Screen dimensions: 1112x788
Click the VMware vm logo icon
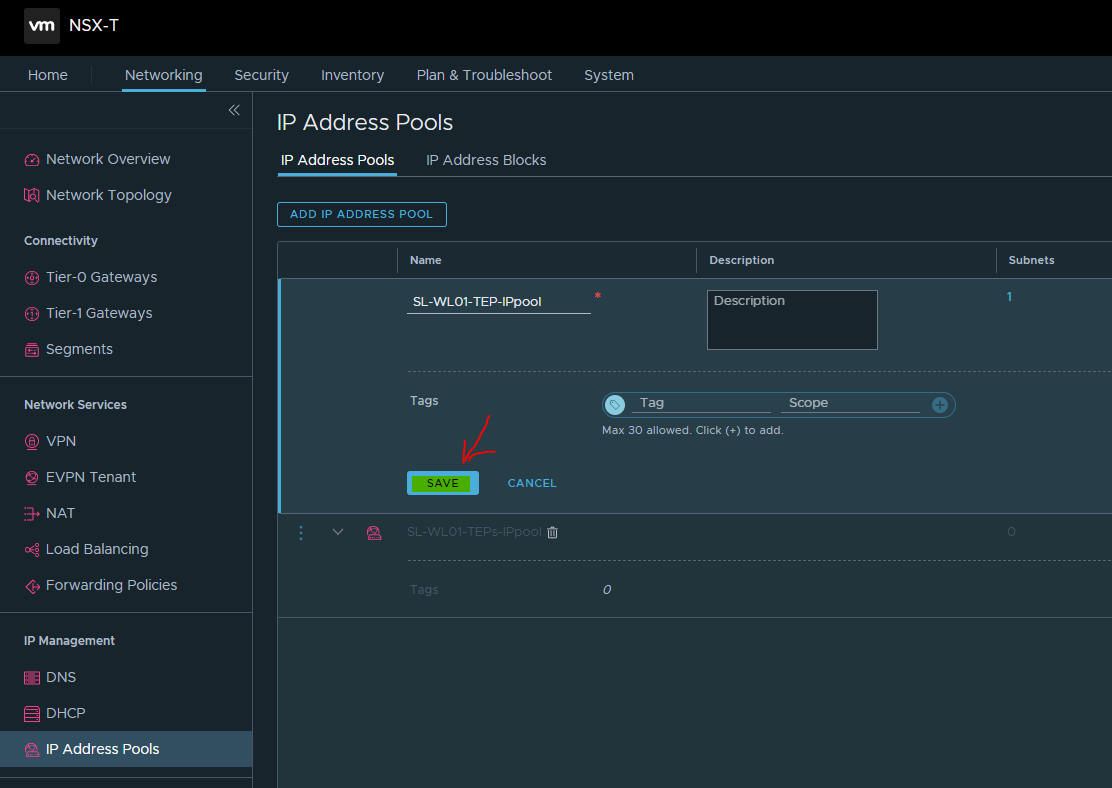point(42,26)
